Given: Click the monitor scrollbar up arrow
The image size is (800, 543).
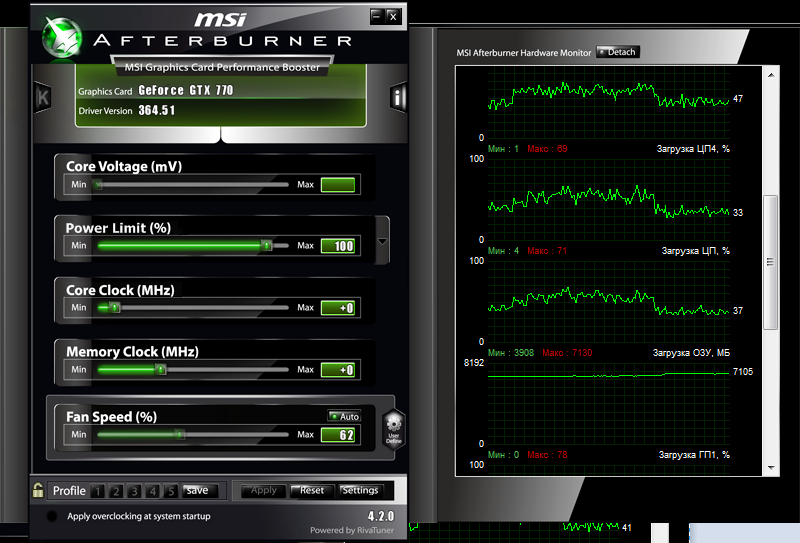Looking at the screenshot, I should coord(771,75).
